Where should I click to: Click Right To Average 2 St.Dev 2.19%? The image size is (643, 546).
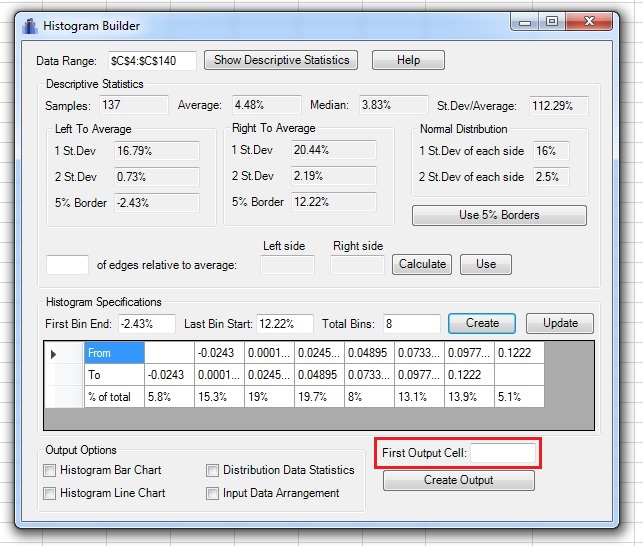point(334,176)
